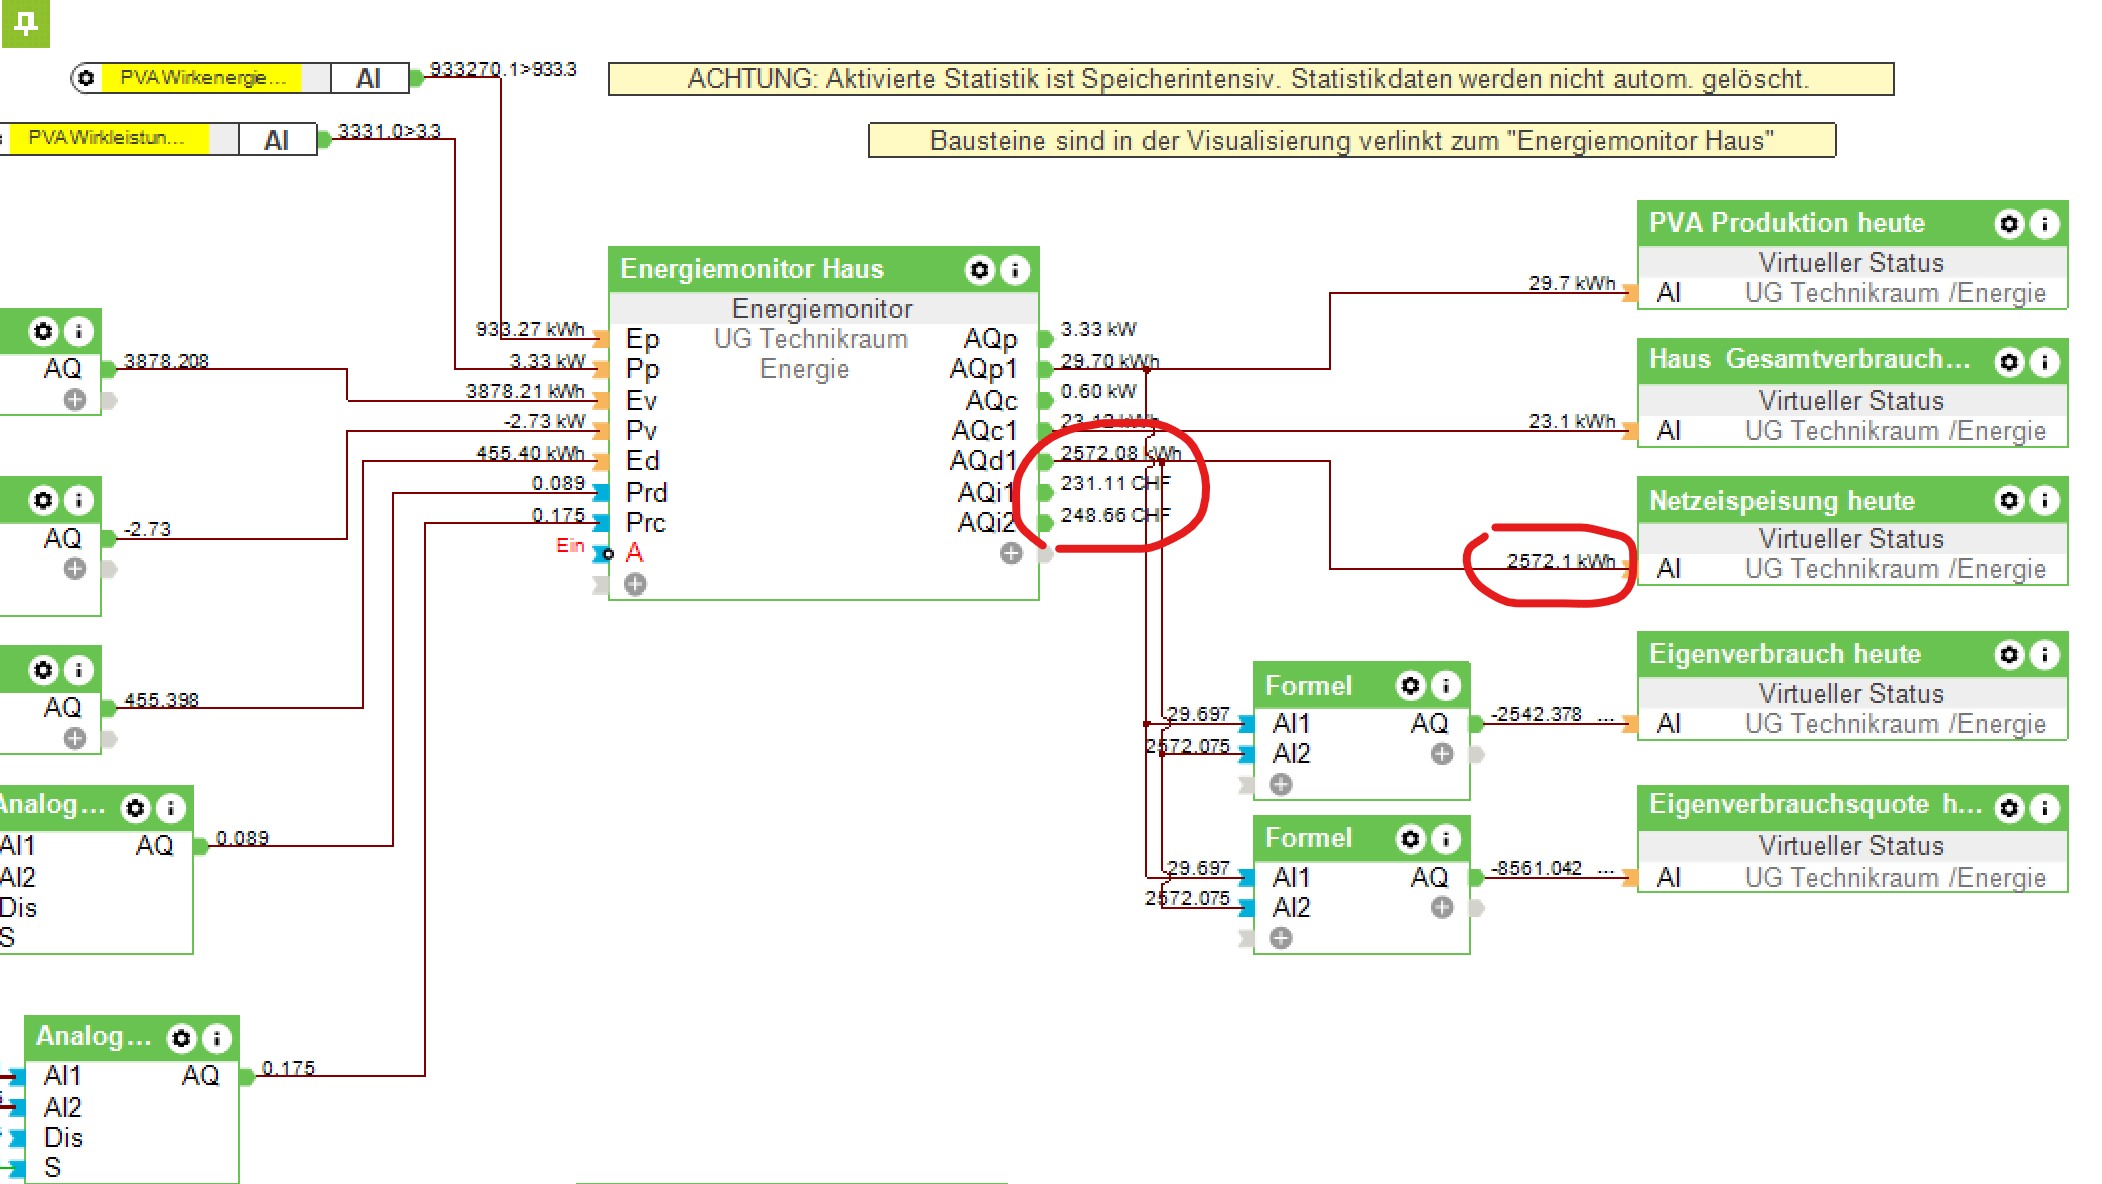Select the Bausteine verlinkt note

click(x=1352, y=140)
